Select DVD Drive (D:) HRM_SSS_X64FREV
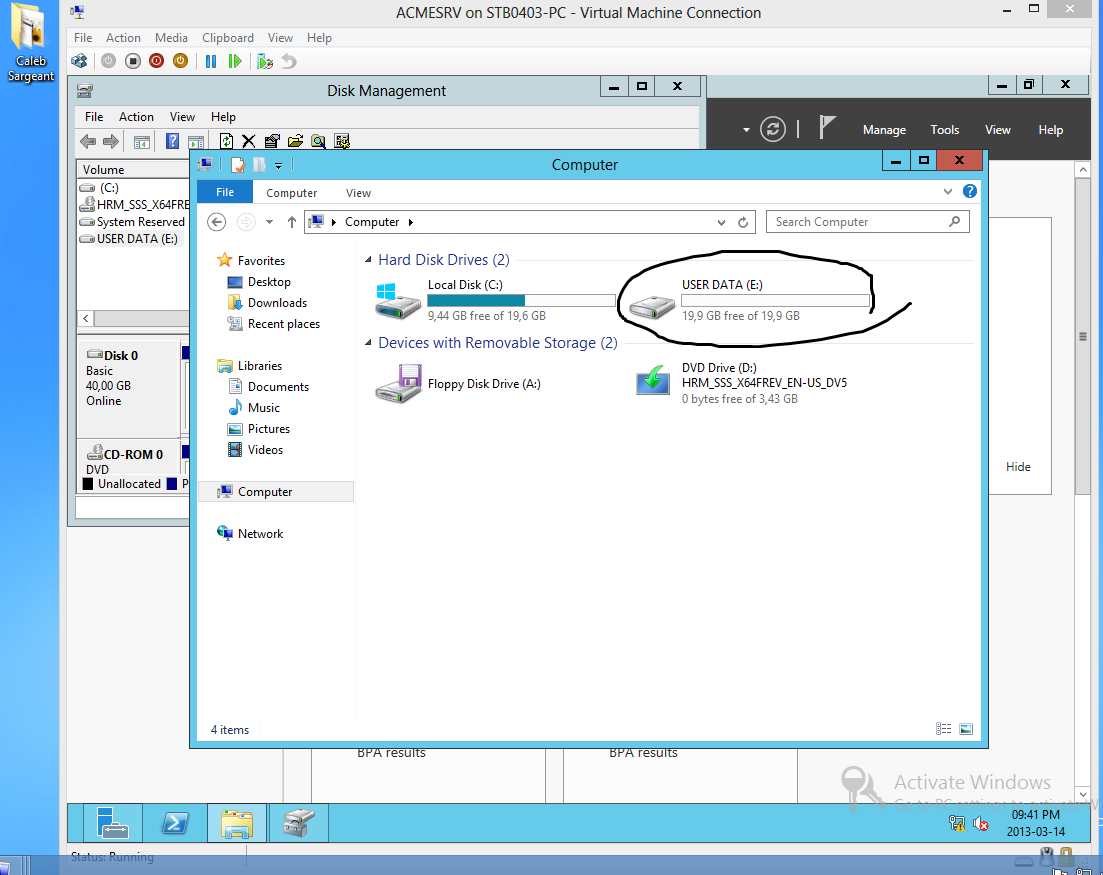Image resolution: width=1103 pixels, height=875 pixels. click(741, 383)
